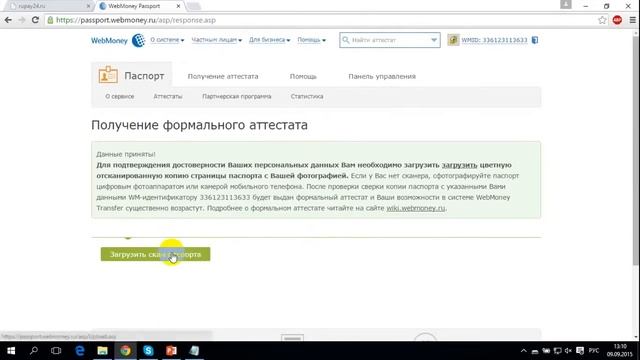Click the WebMoney globe logo
The width and height of the screenshot is (640, 360).
(138, 40)
